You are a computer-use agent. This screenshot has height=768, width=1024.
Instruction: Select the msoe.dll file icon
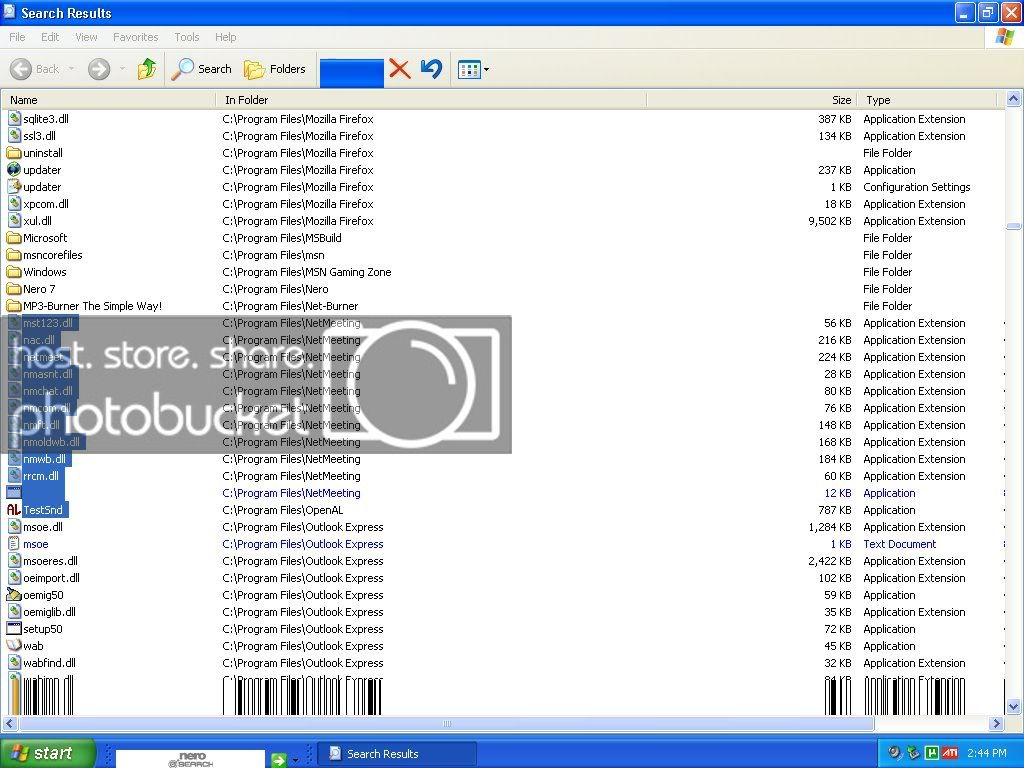14,526
